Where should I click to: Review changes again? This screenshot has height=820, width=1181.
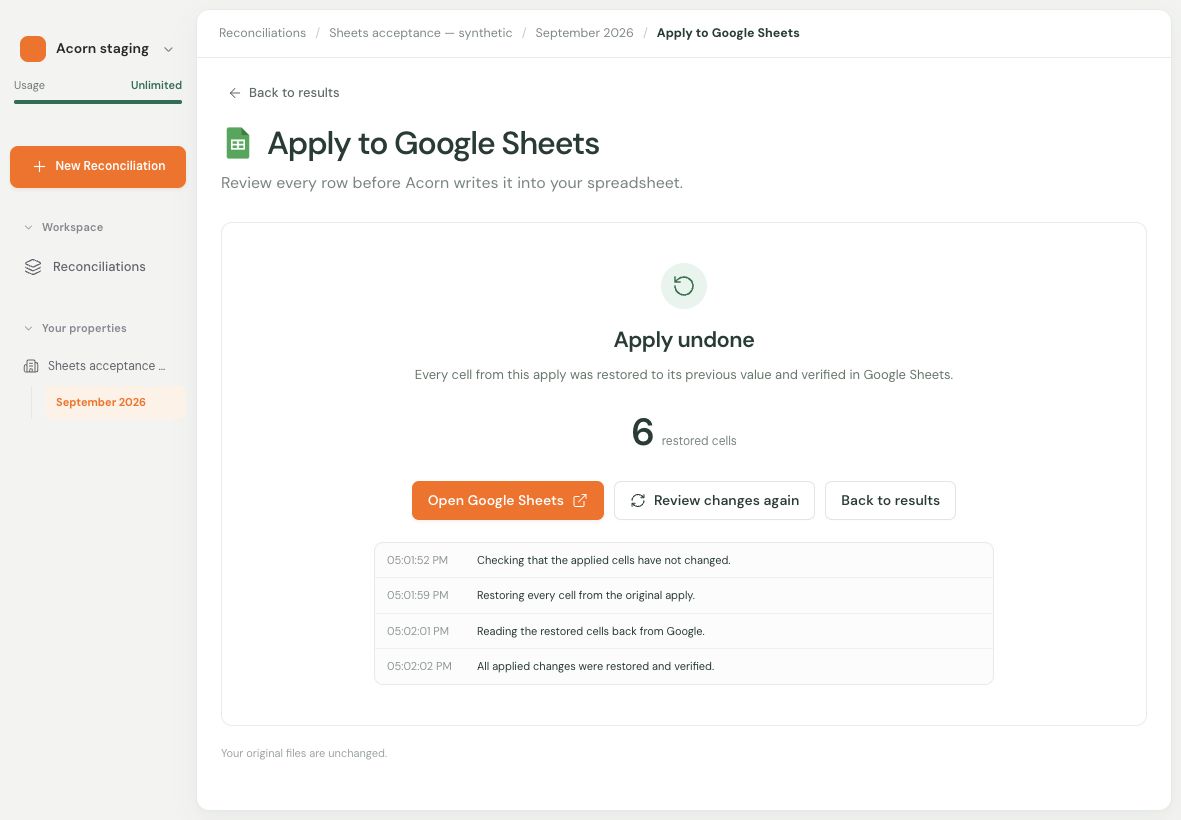click(714, 501)
